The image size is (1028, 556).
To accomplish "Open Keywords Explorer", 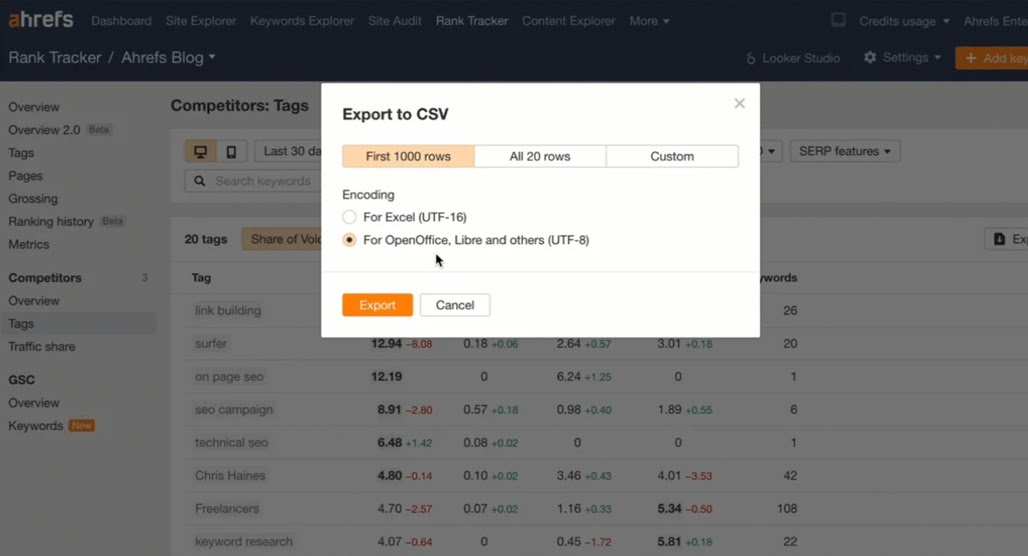I will [302, 21].
